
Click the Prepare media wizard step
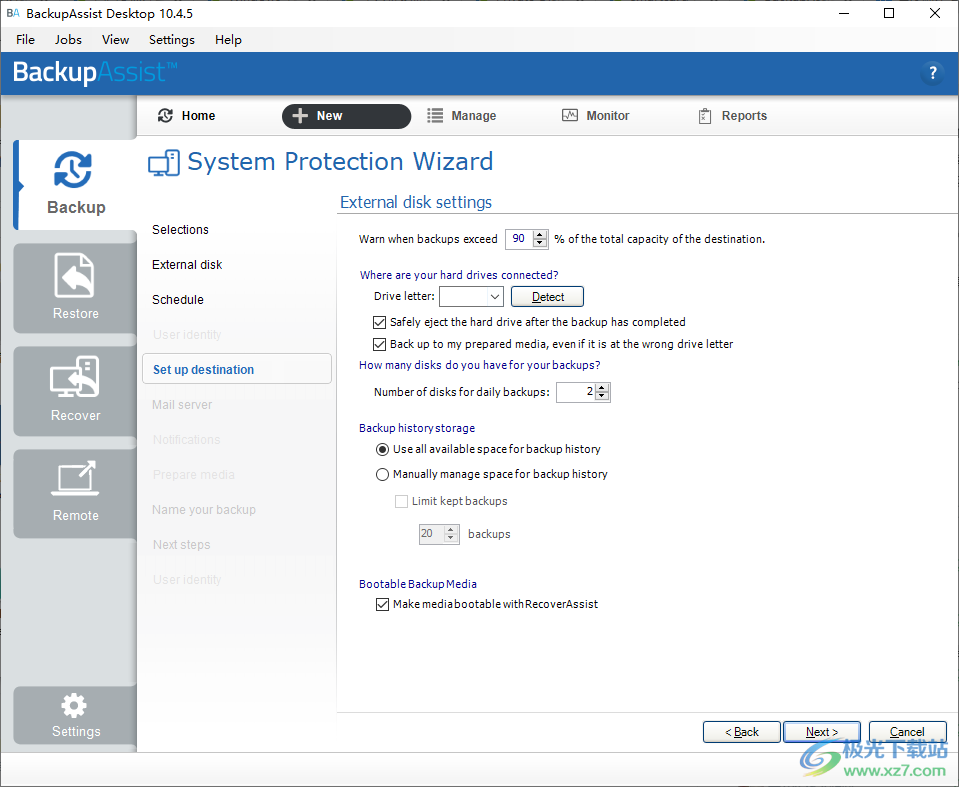point(194,475)
